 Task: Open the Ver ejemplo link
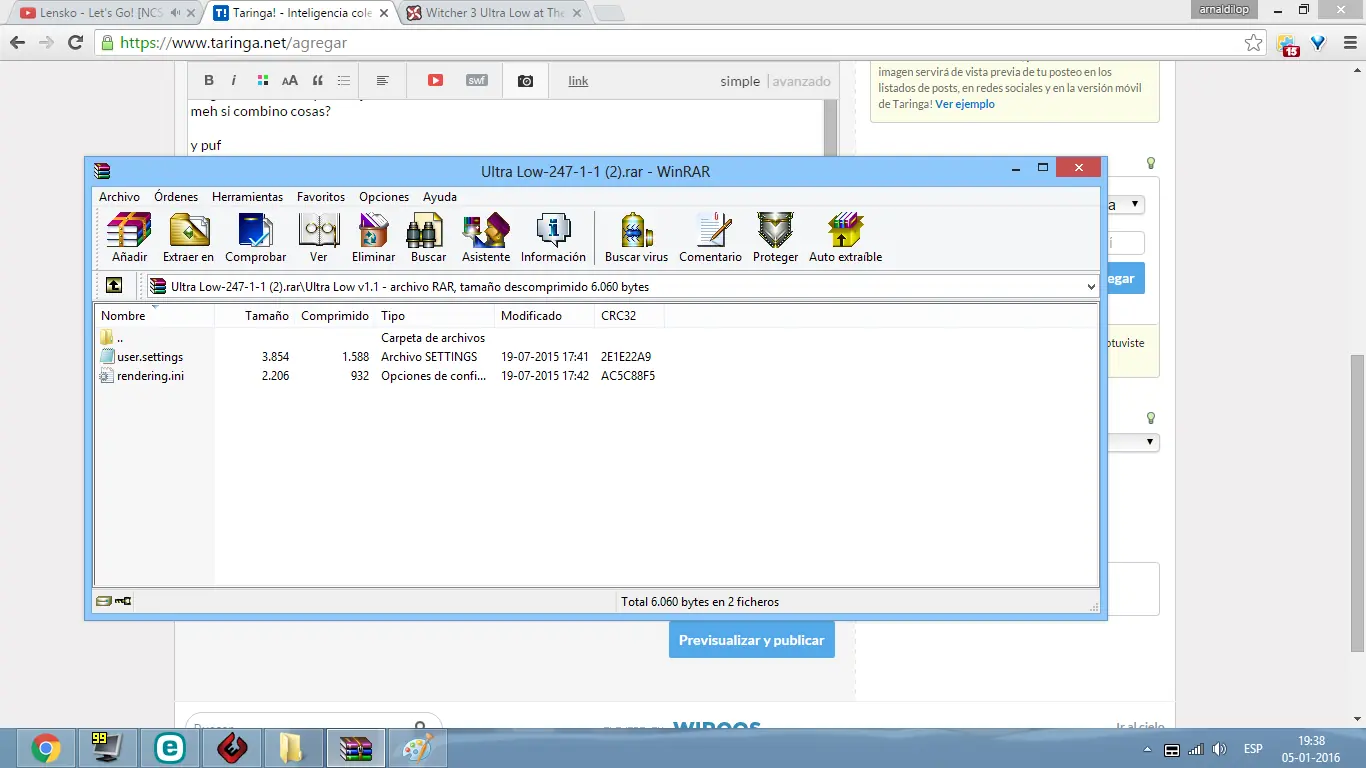click(965, 104)
